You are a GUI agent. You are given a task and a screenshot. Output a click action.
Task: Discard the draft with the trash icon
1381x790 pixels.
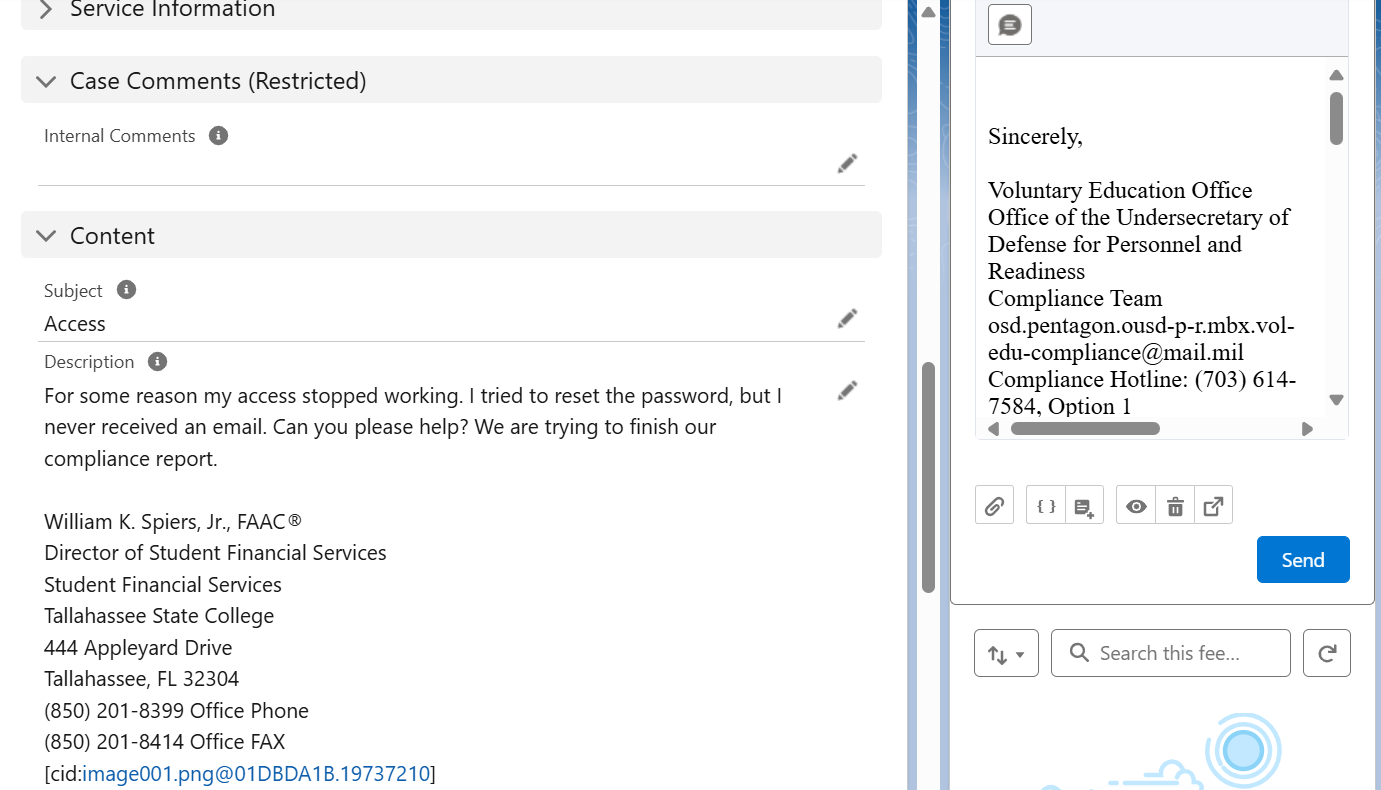(1175, 506)
